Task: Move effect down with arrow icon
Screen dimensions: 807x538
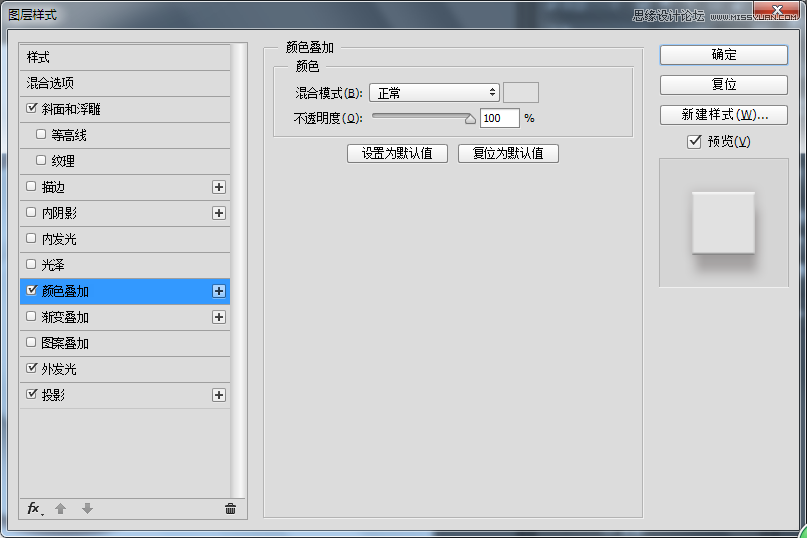Action: [87, 509]
